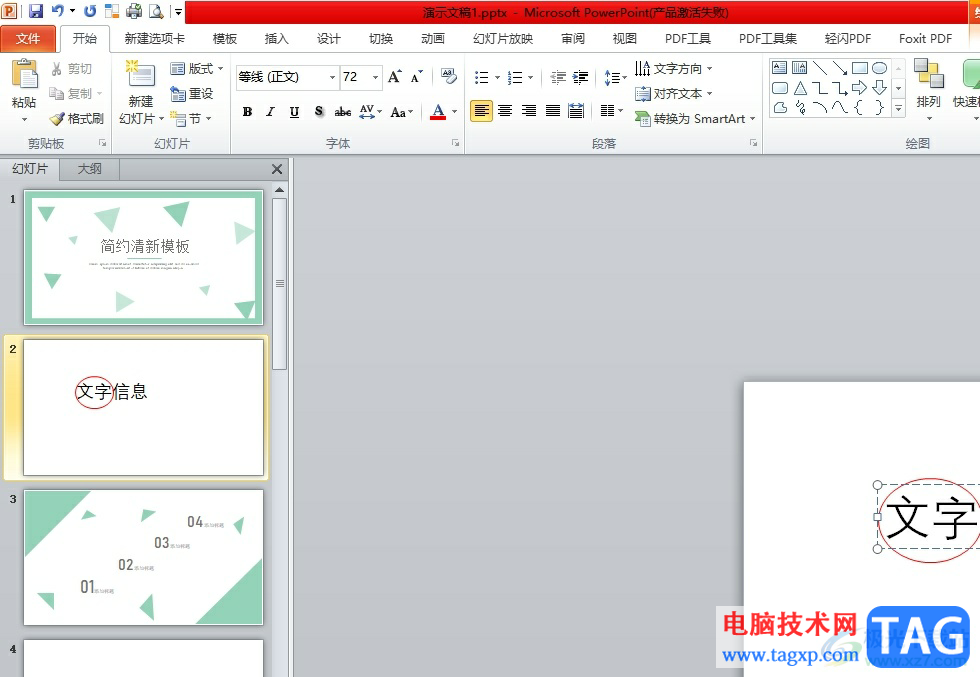Select the triangle shape in gallery

tap(800, 88)
